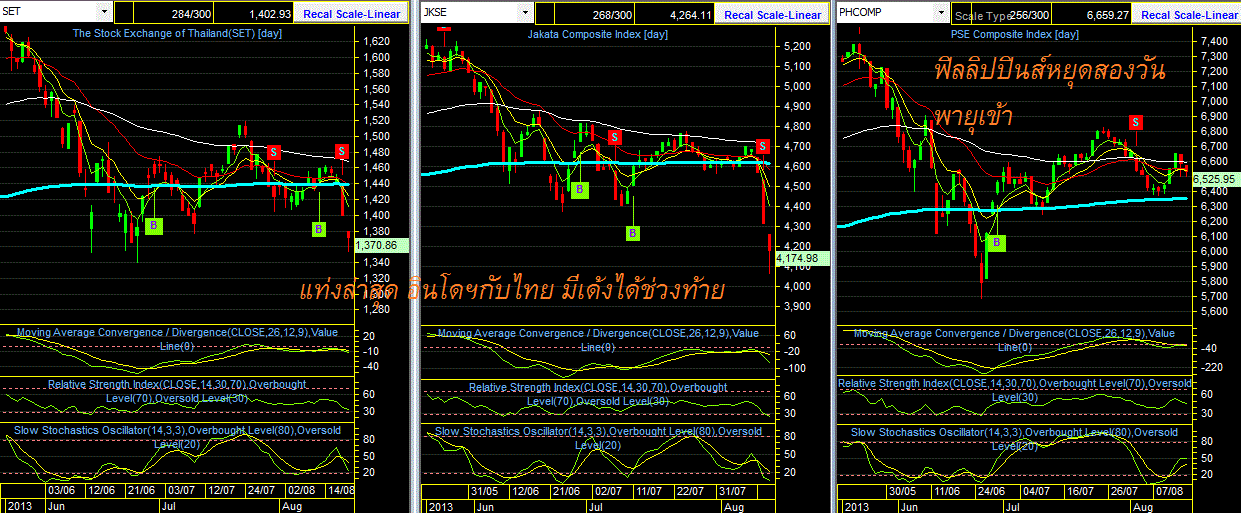
Task: Select lowest B marker in Jakarta chart
Action: (x=633, y=233)
